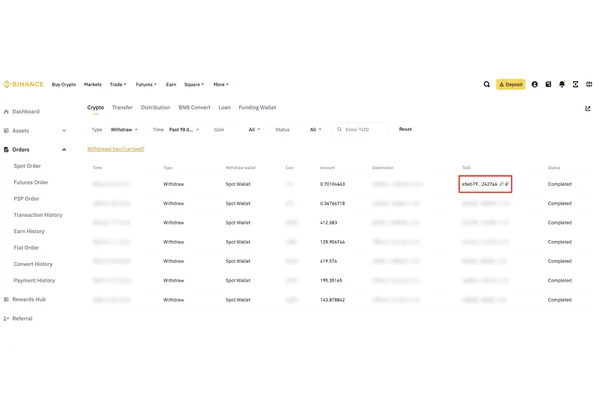This screenshot has width=600, height=400.
Task: Click the yellow Deposit button
Action: (510, 84)
